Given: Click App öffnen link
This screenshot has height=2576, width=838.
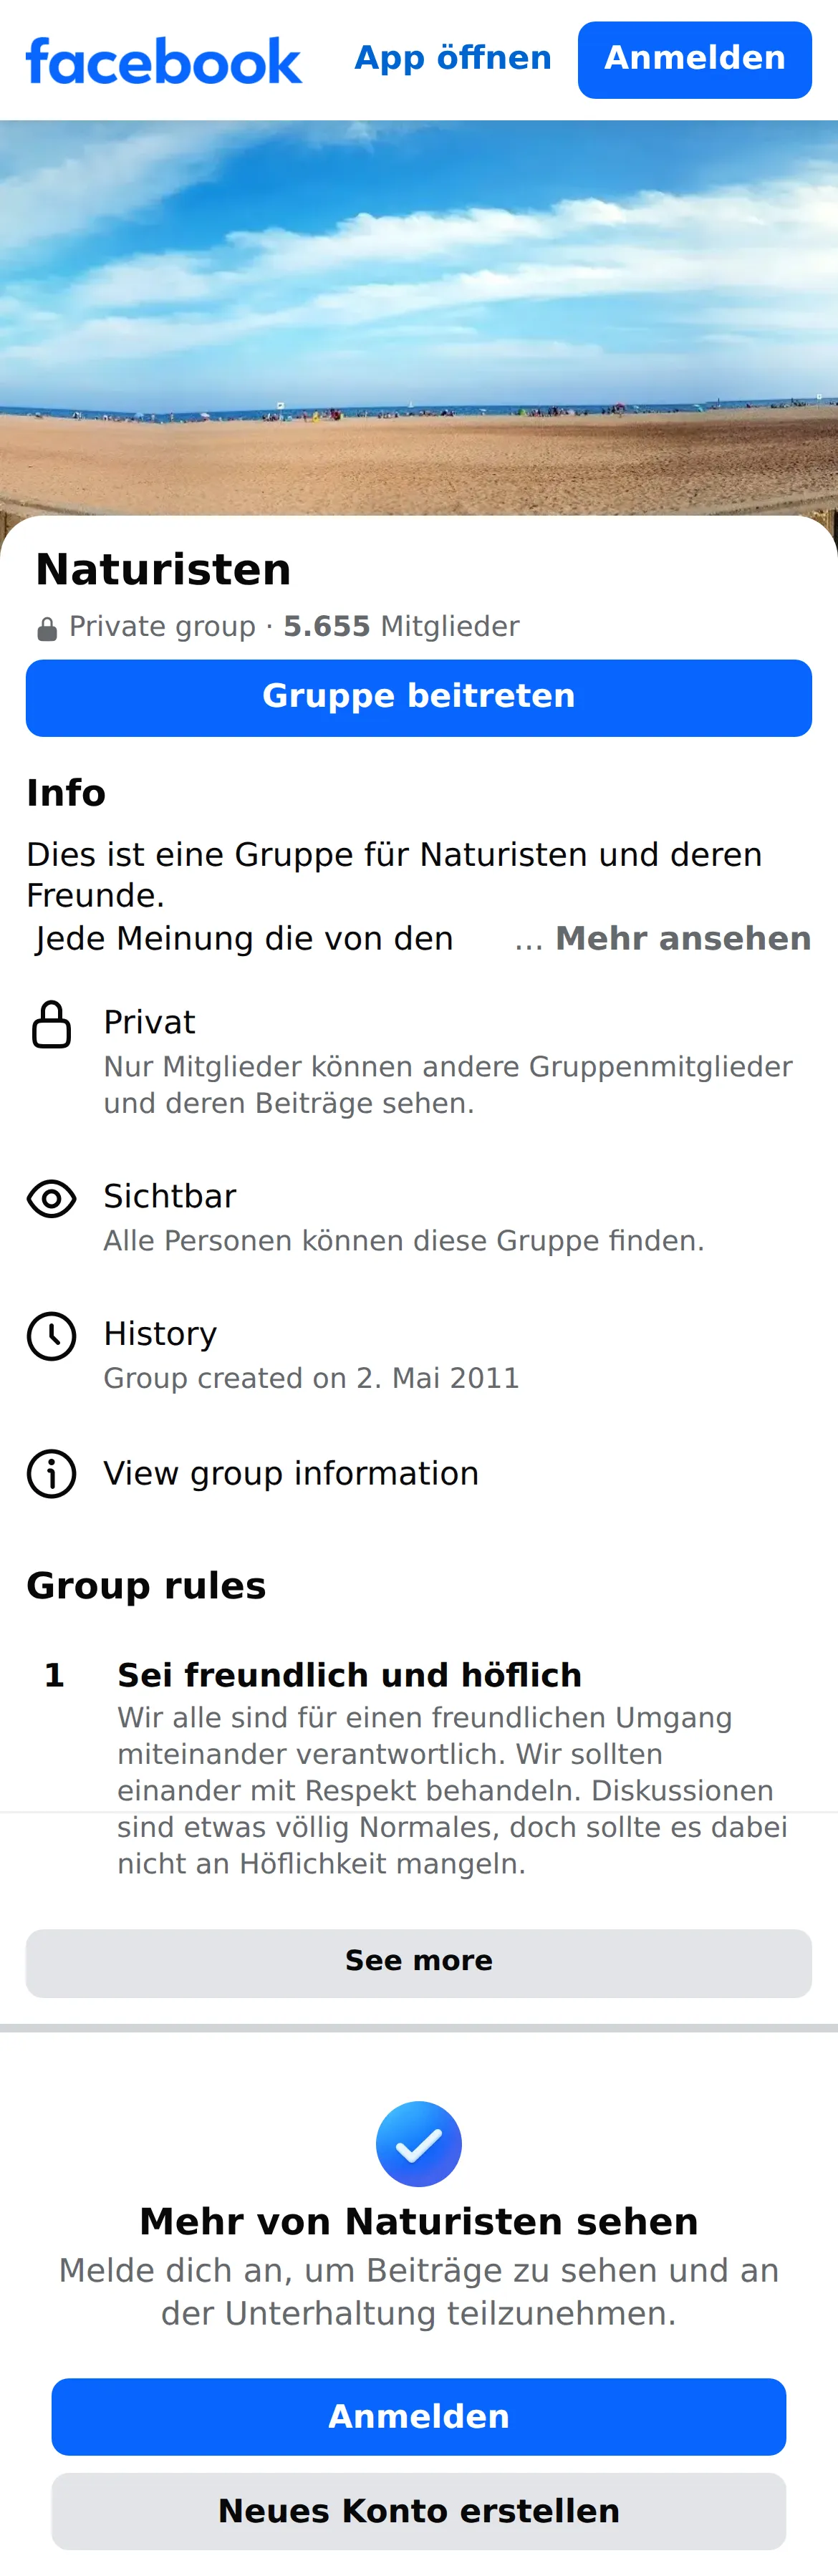Looking at the screenshot, I should click(x=453, y=58).
